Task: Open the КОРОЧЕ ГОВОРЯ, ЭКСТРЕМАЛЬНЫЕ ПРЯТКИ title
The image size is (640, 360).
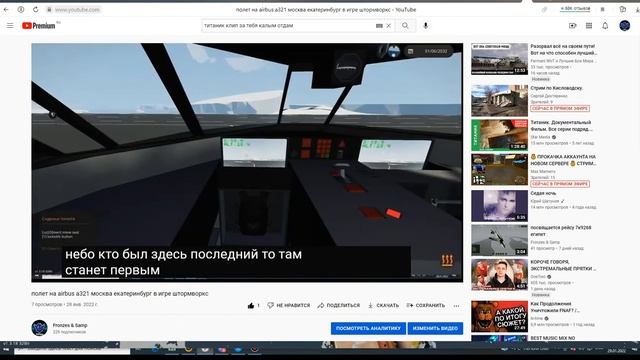Action: (x=563, y=265)
